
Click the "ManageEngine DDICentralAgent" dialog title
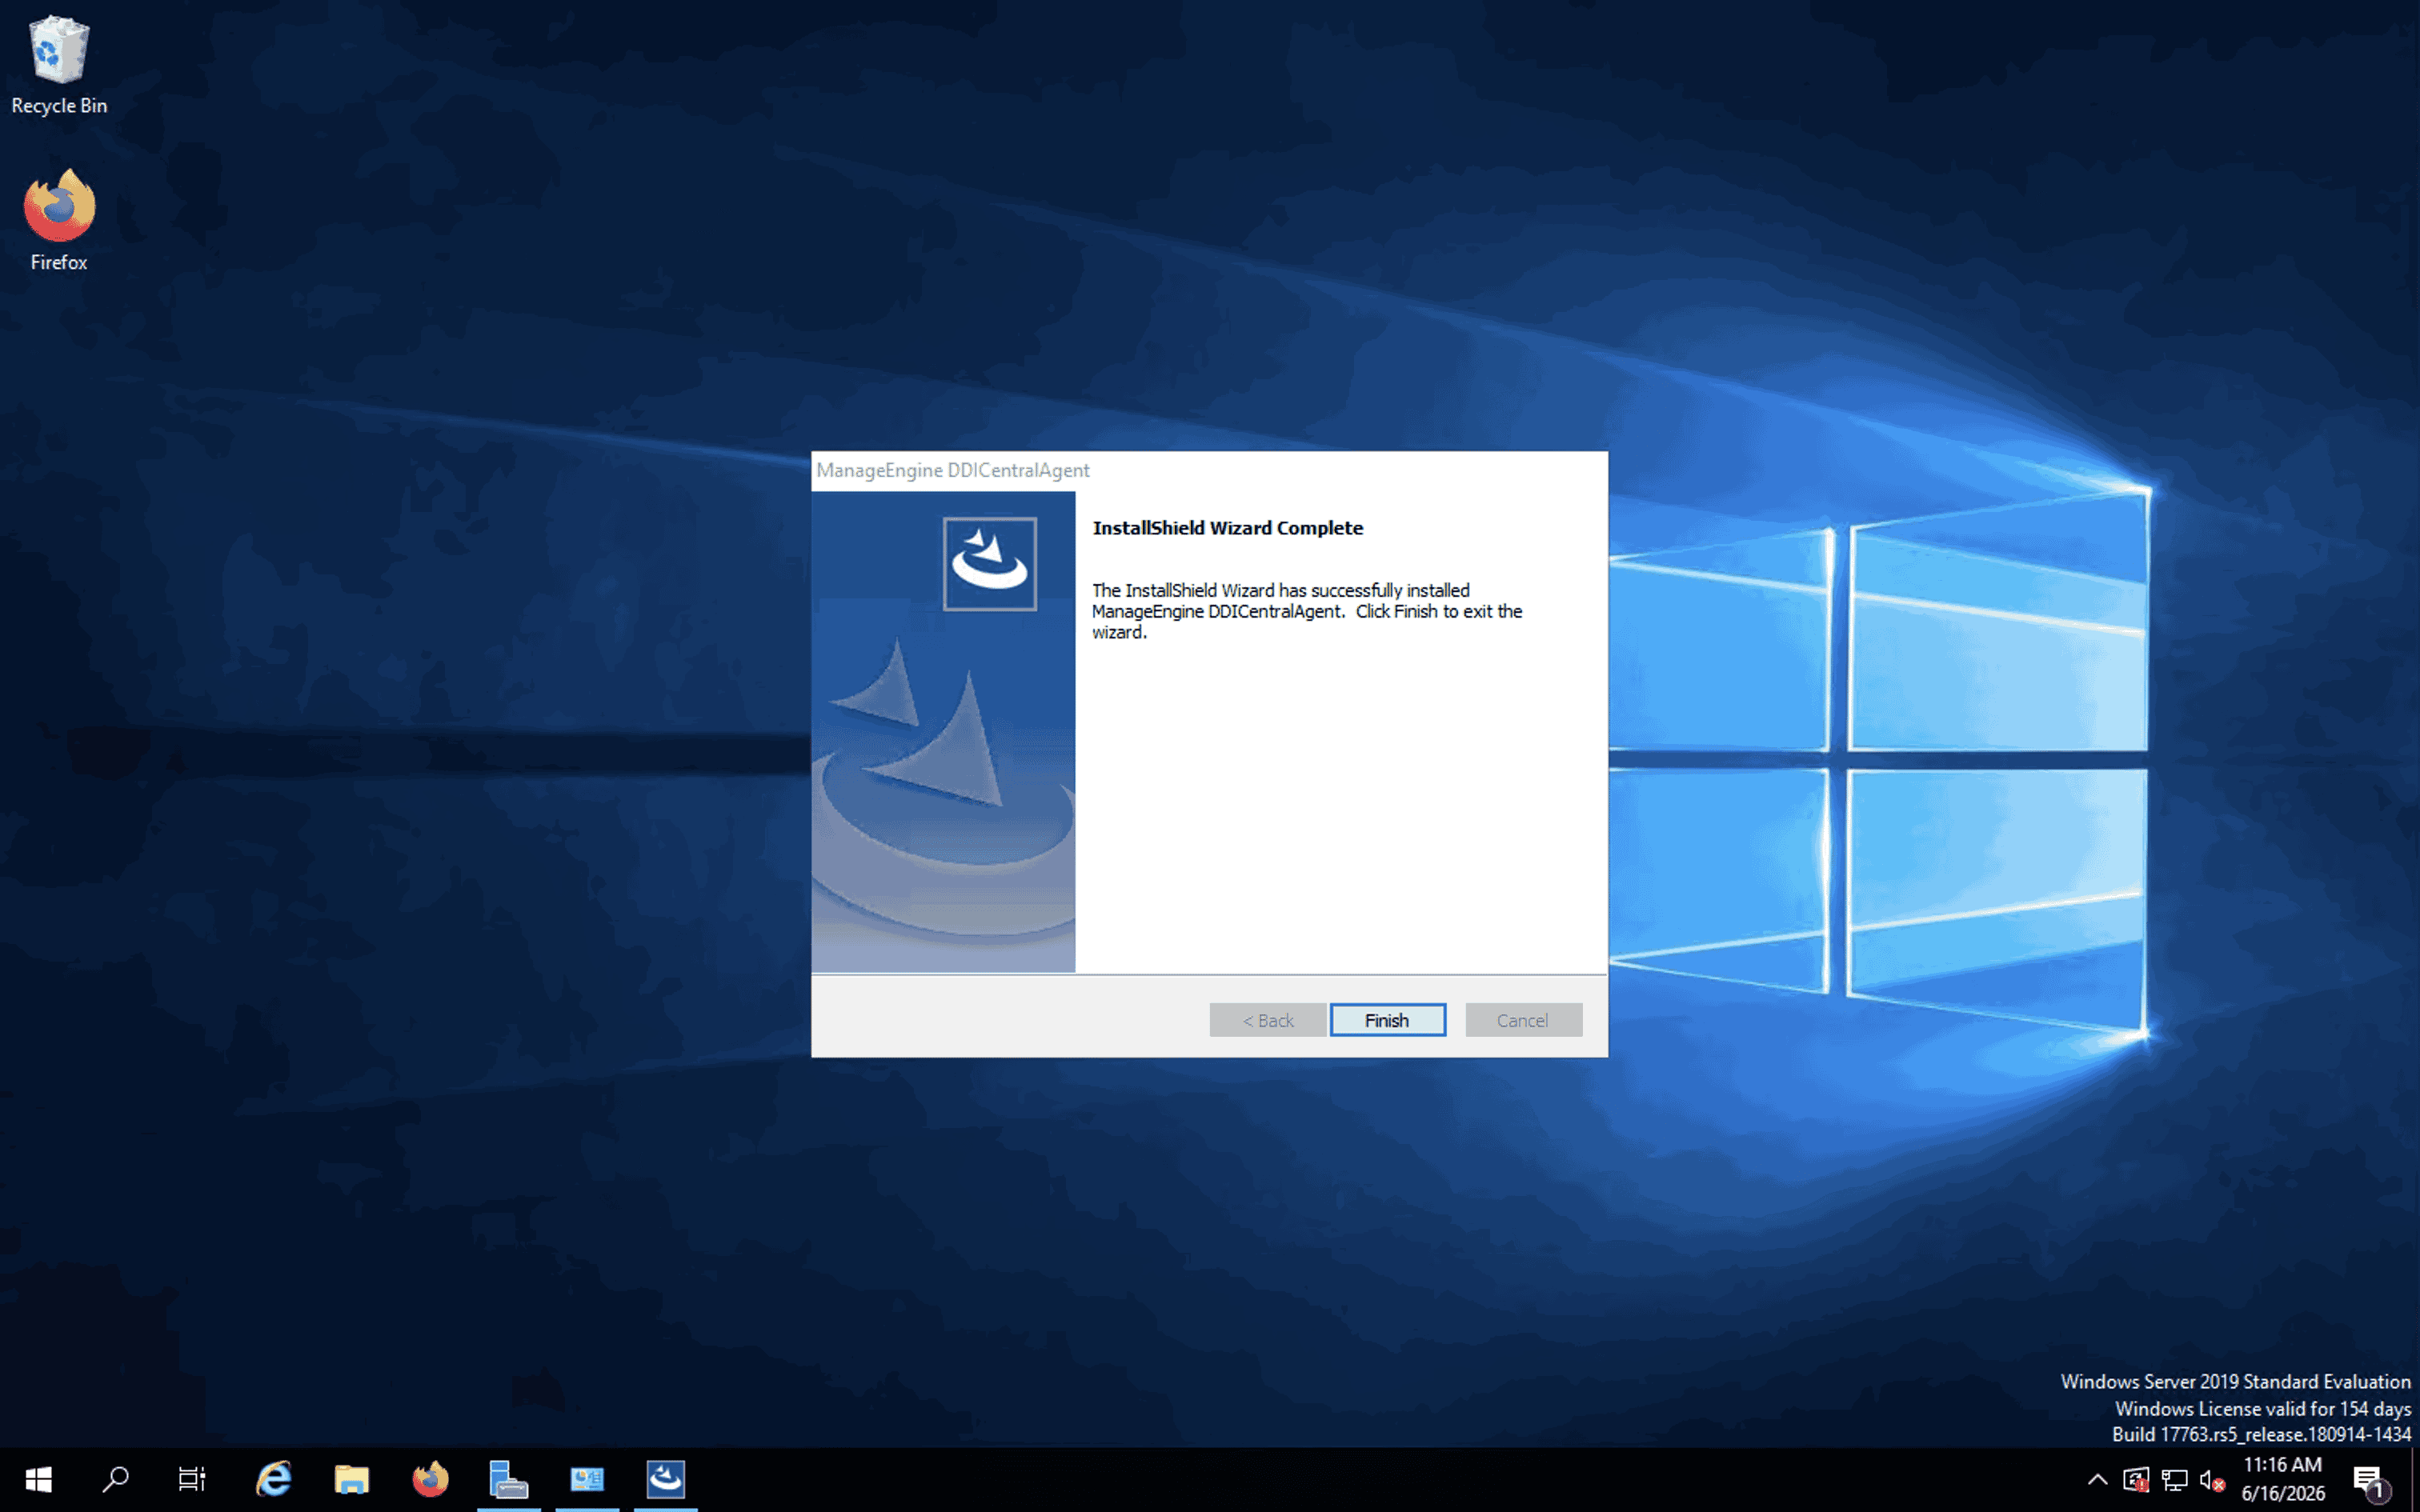(952, 470)
